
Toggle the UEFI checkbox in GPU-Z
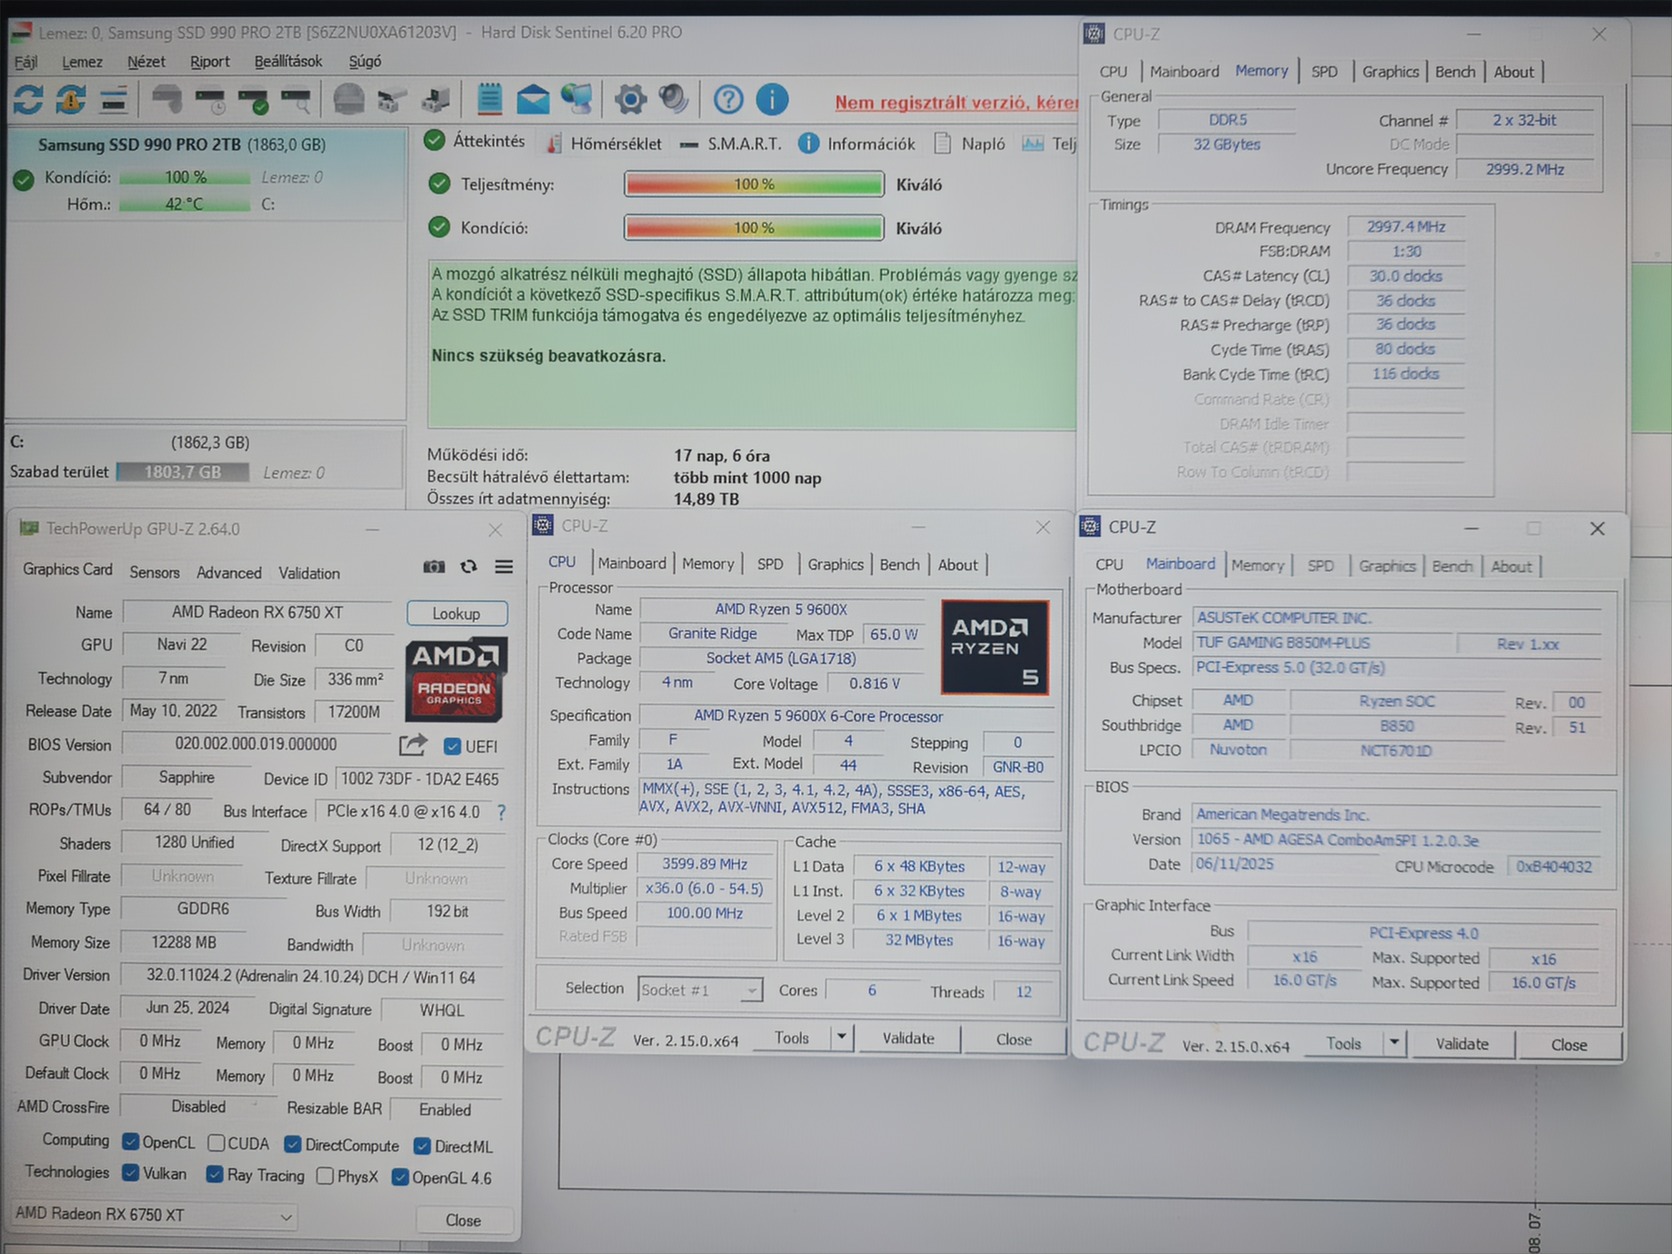(x=452, y=747)
